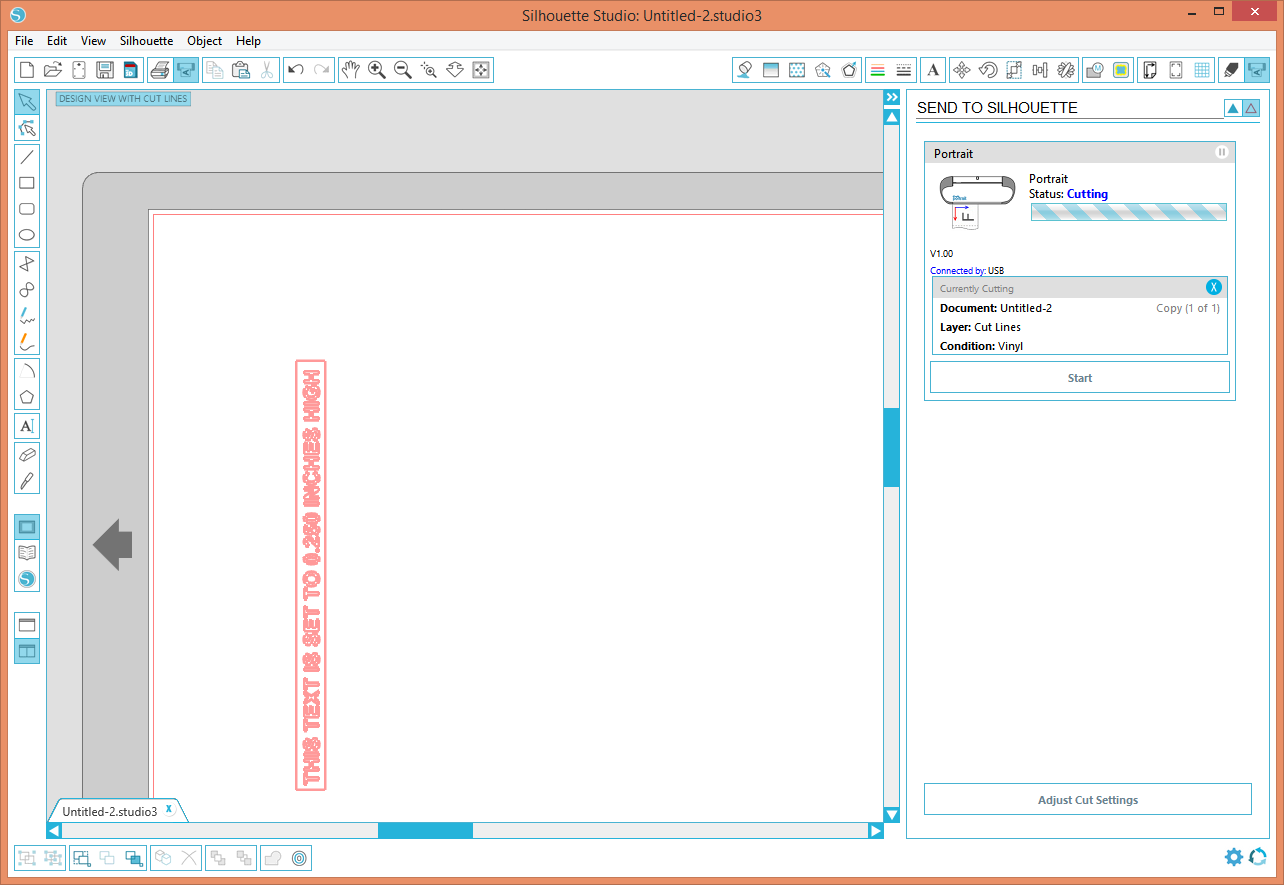Select the Rectangle drawing tool

(x=27, y=183)
